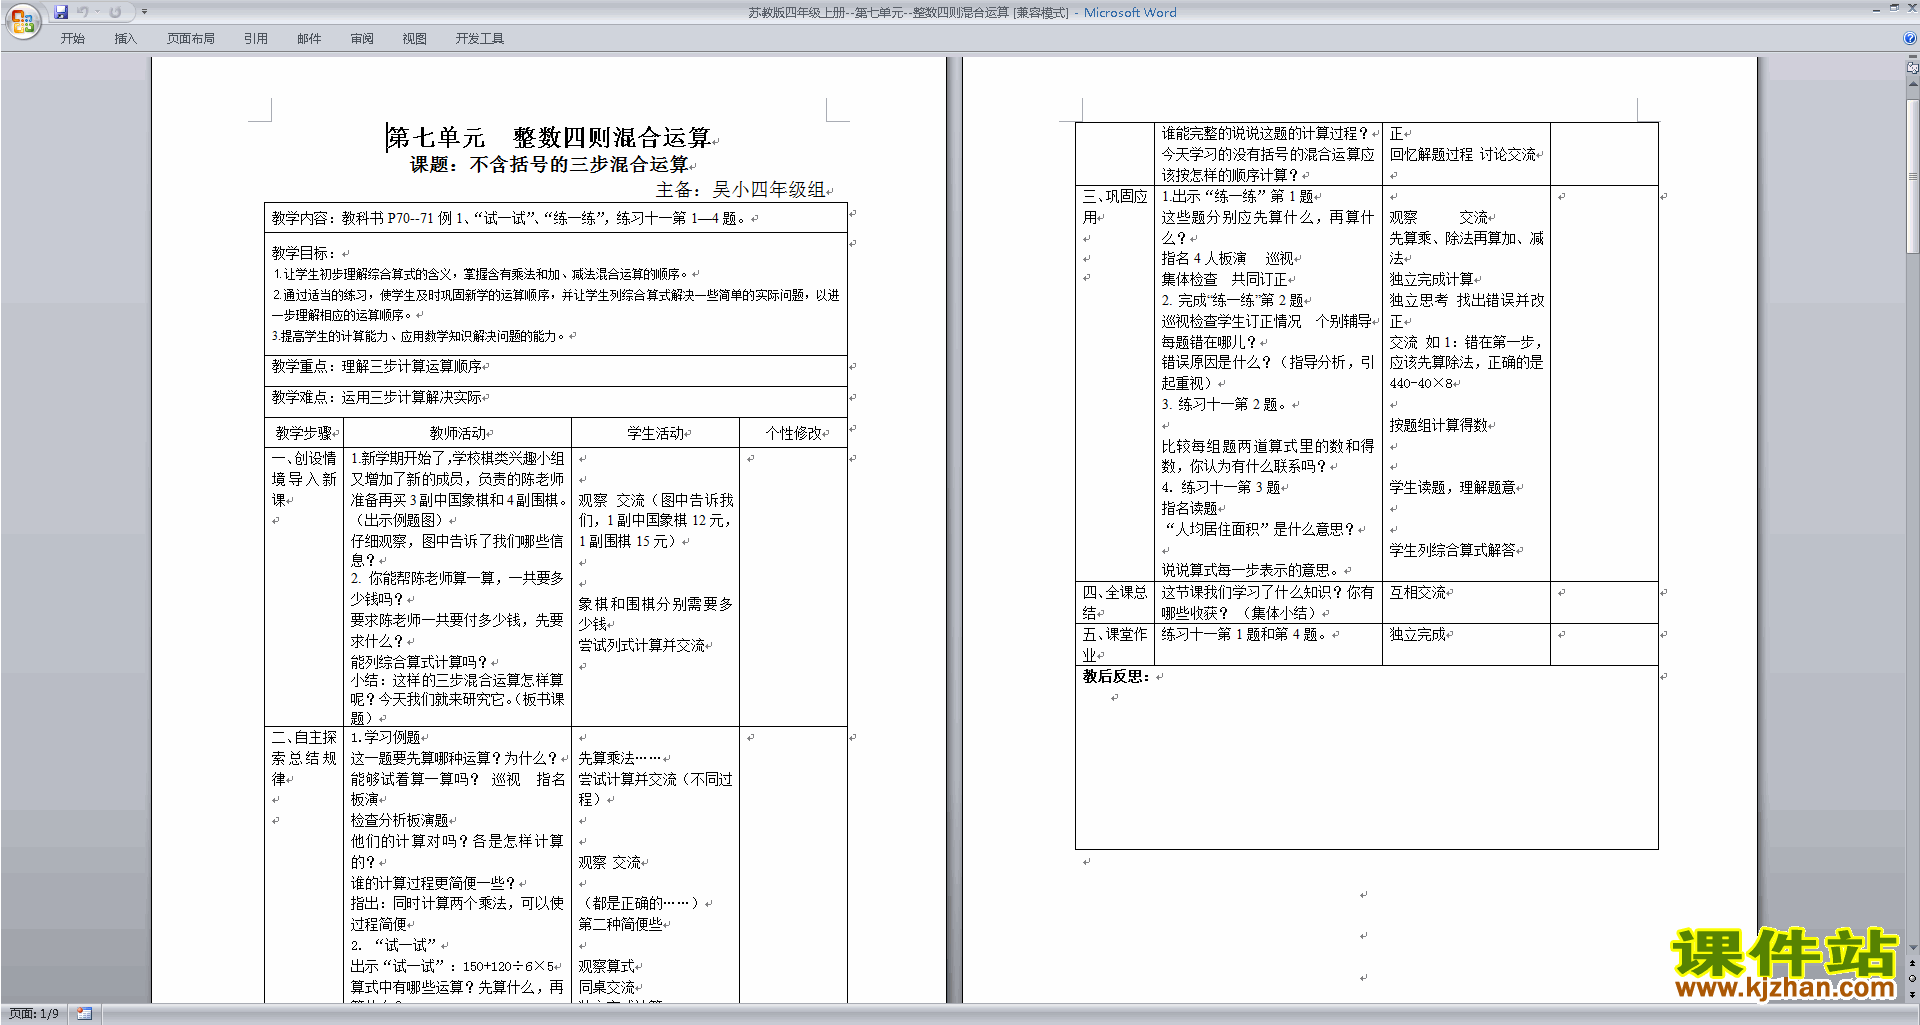This screenshot has height=1025, width=1920.
Task: Click the text 主备：吴小四年级组
Action: 741,190
